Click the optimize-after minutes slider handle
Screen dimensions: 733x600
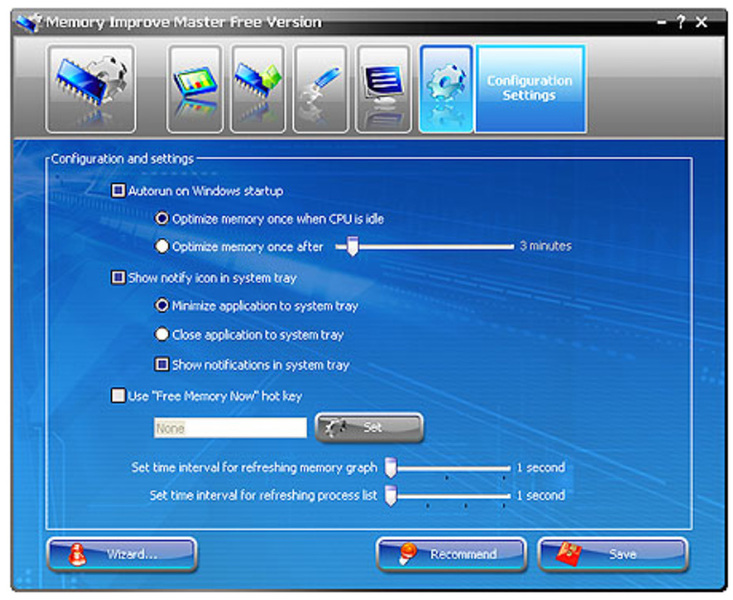[353, 246]
